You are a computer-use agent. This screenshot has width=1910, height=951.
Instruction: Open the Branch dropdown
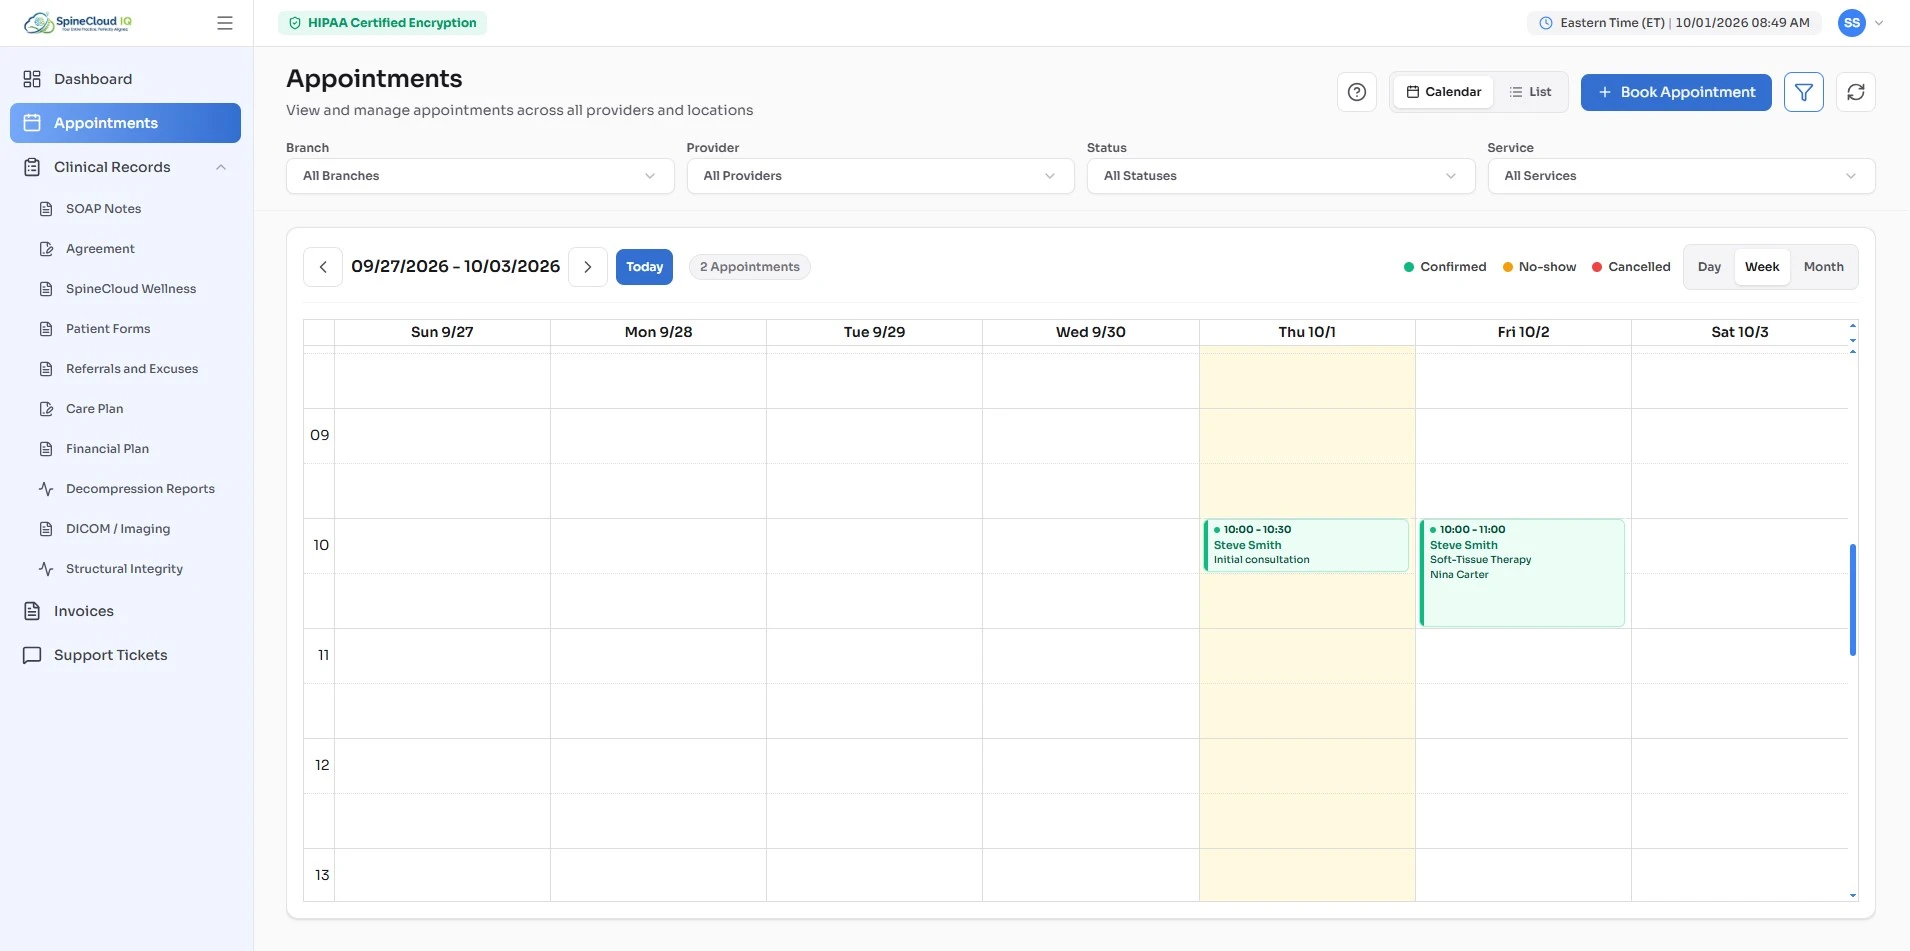point(480,176)
